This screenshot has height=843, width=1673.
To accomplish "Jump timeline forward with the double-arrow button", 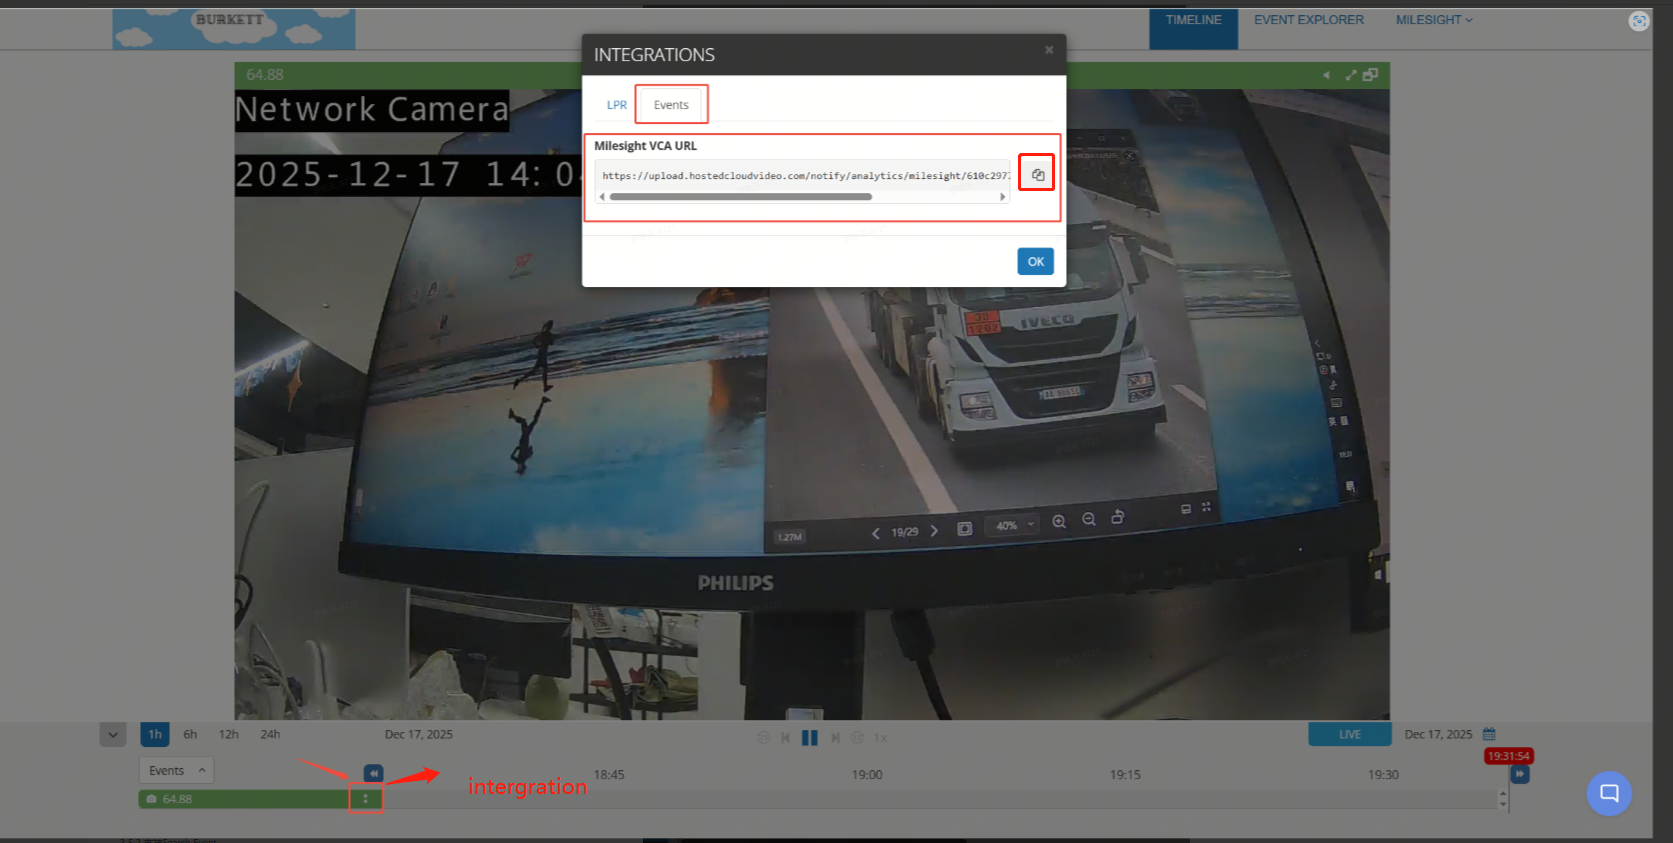I will [x=1520, y=774].
